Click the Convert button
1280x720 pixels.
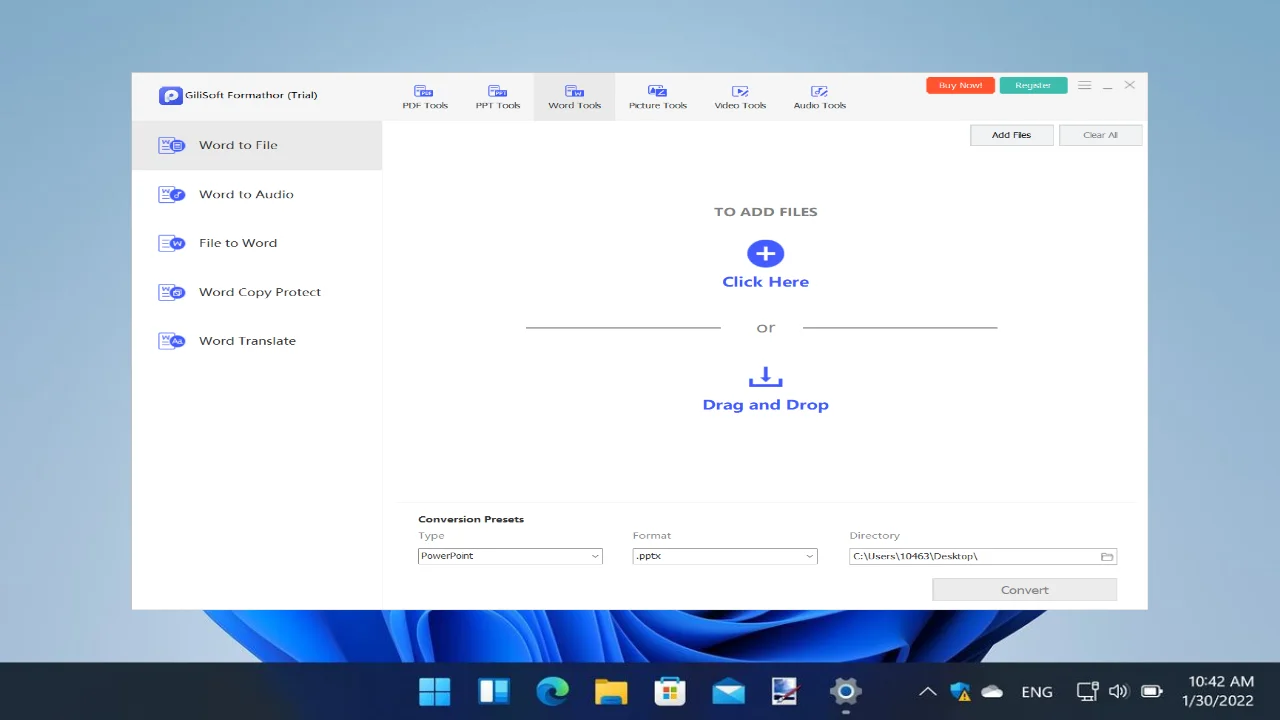pos(1024,590)
